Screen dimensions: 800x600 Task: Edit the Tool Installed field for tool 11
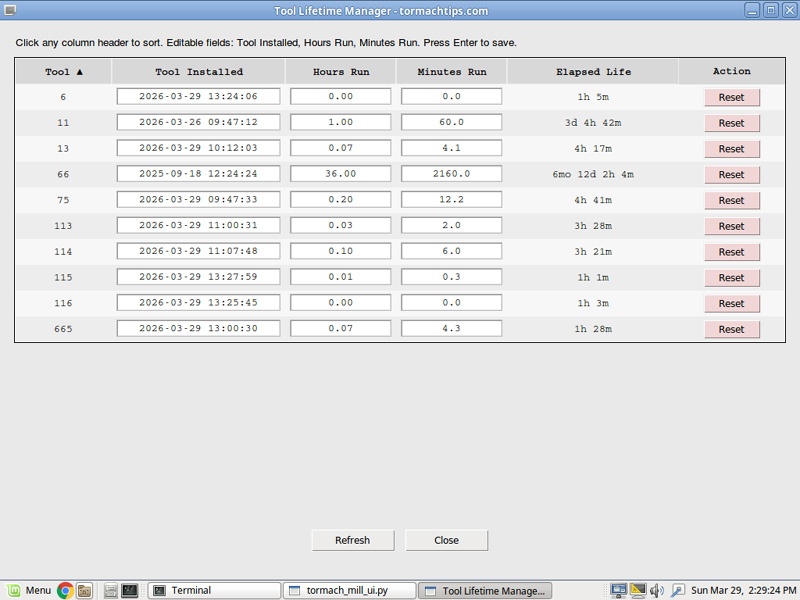point(198,123)
